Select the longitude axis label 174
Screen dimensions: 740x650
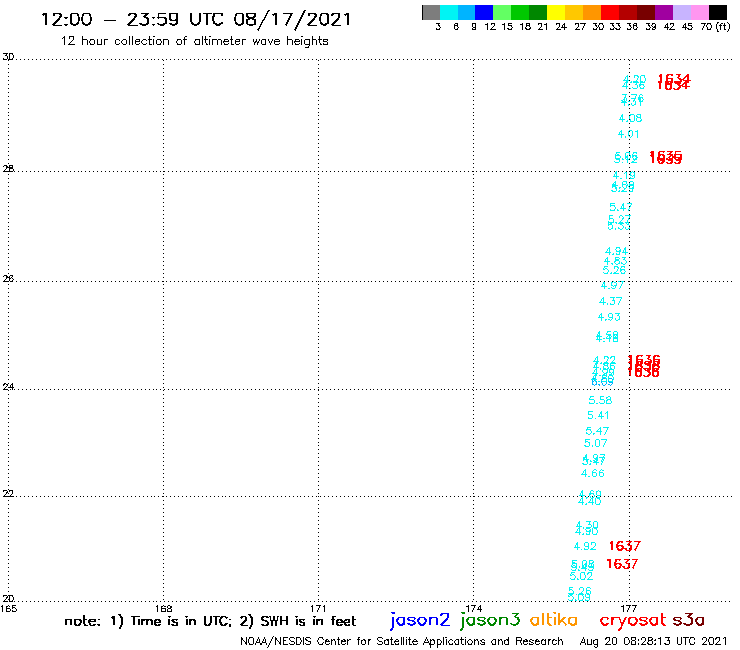pos(474,609)
